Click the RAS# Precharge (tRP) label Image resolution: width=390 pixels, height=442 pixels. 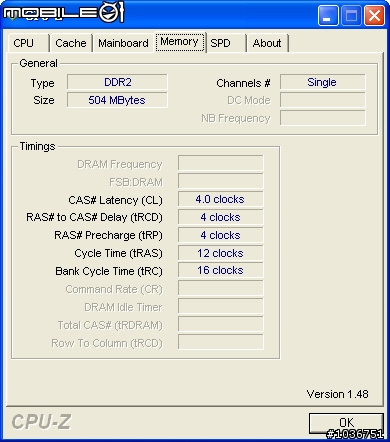(x=108, y=235)
